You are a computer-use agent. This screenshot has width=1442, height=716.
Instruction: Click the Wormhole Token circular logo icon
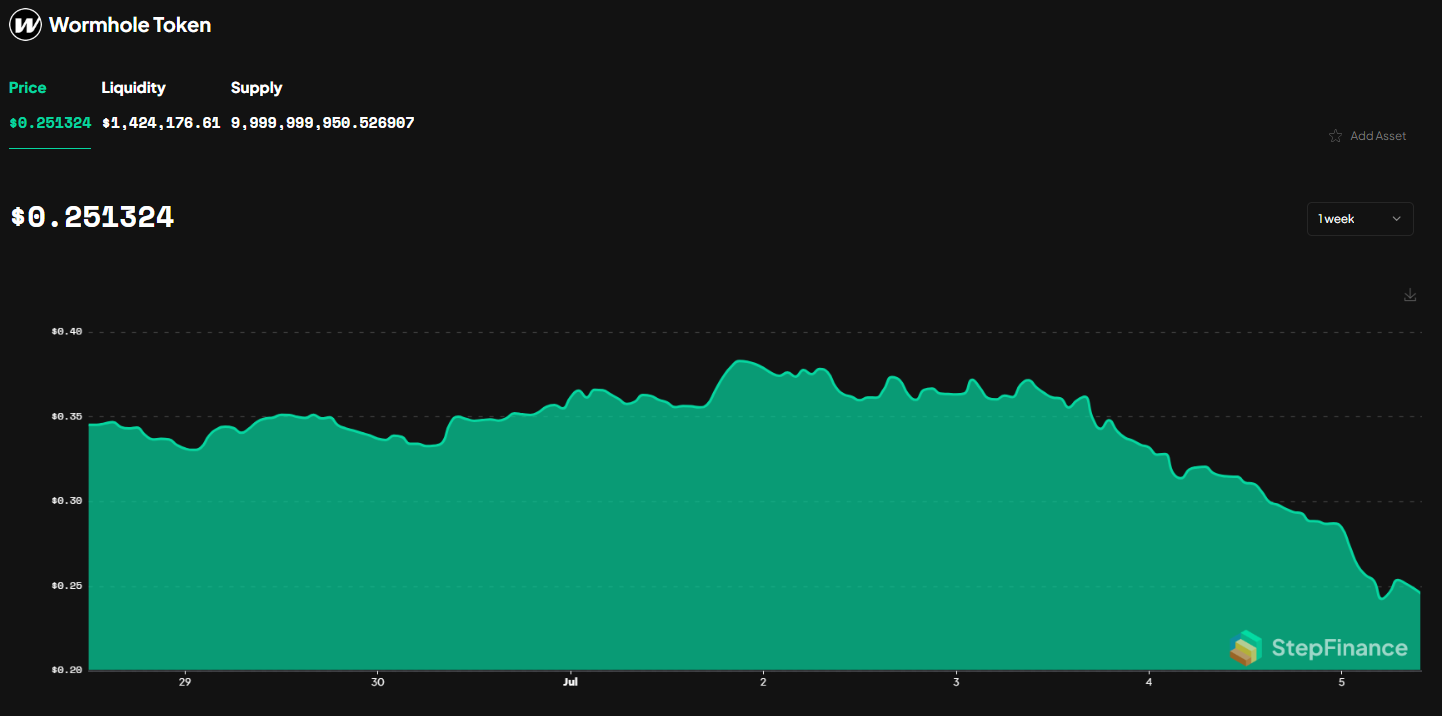[25, 24]
